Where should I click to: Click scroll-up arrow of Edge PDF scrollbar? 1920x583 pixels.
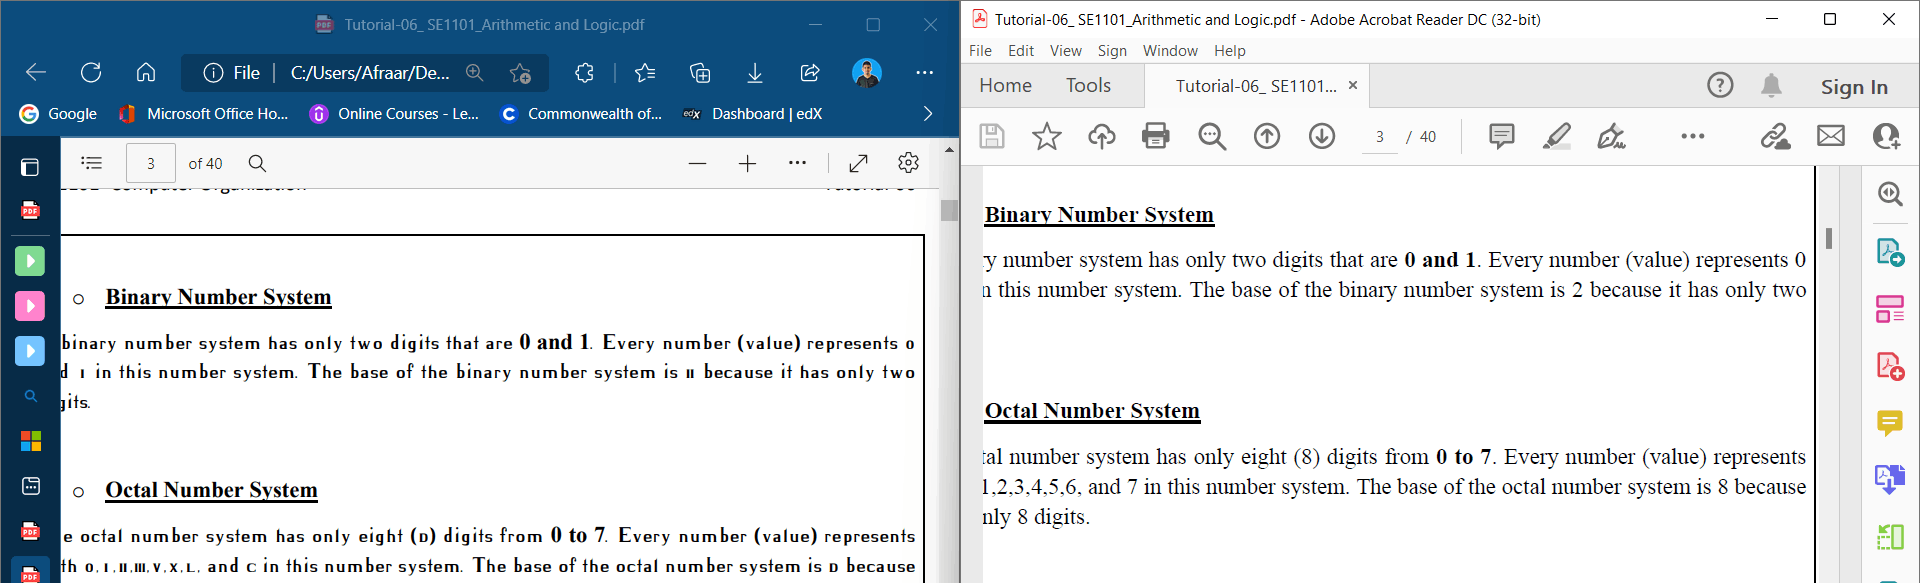click(949, 149)
